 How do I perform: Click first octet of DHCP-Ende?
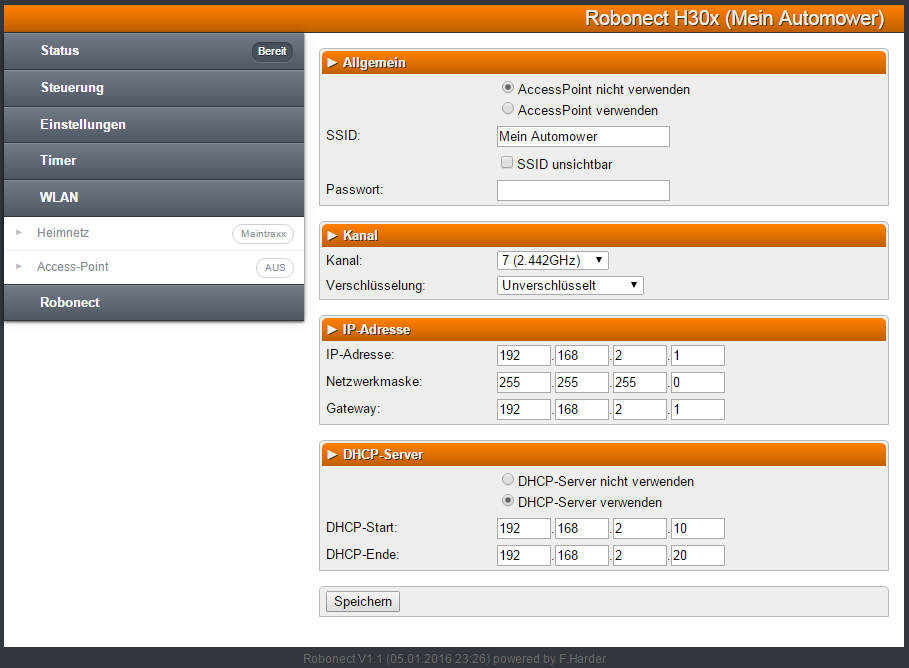pyautogui.click(x=523, y=556)
